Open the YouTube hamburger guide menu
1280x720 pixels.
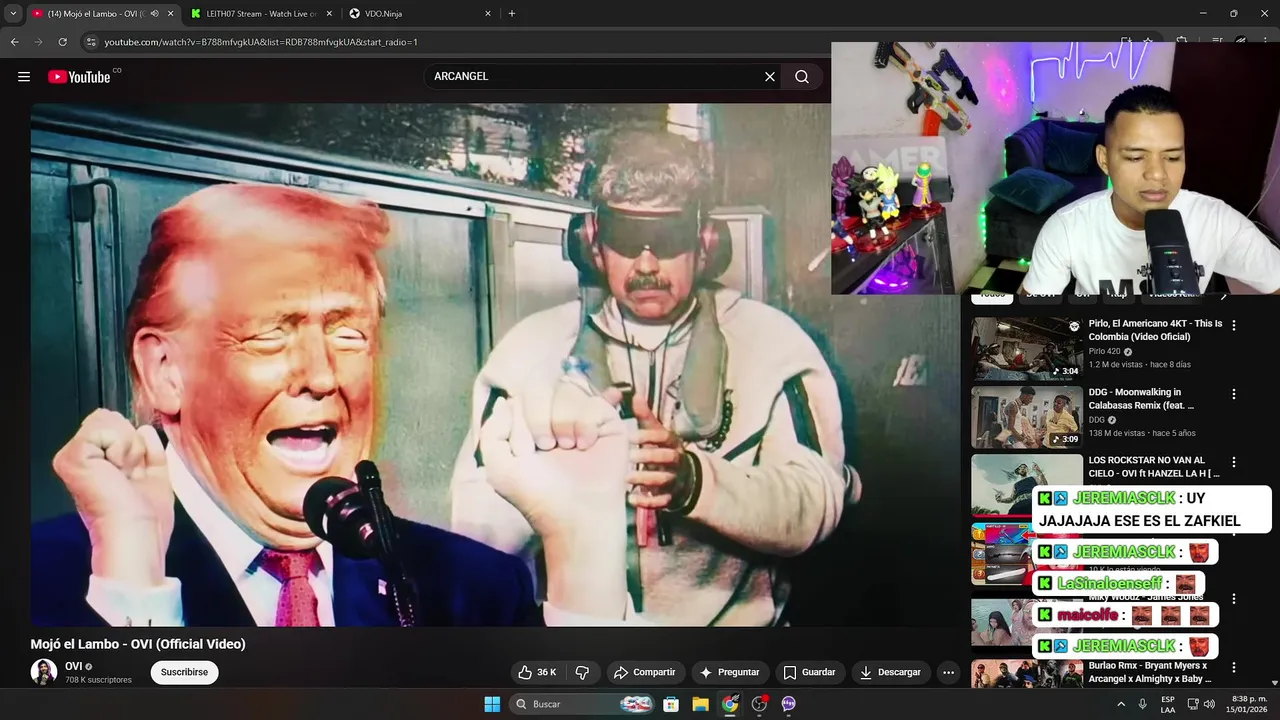24,77
